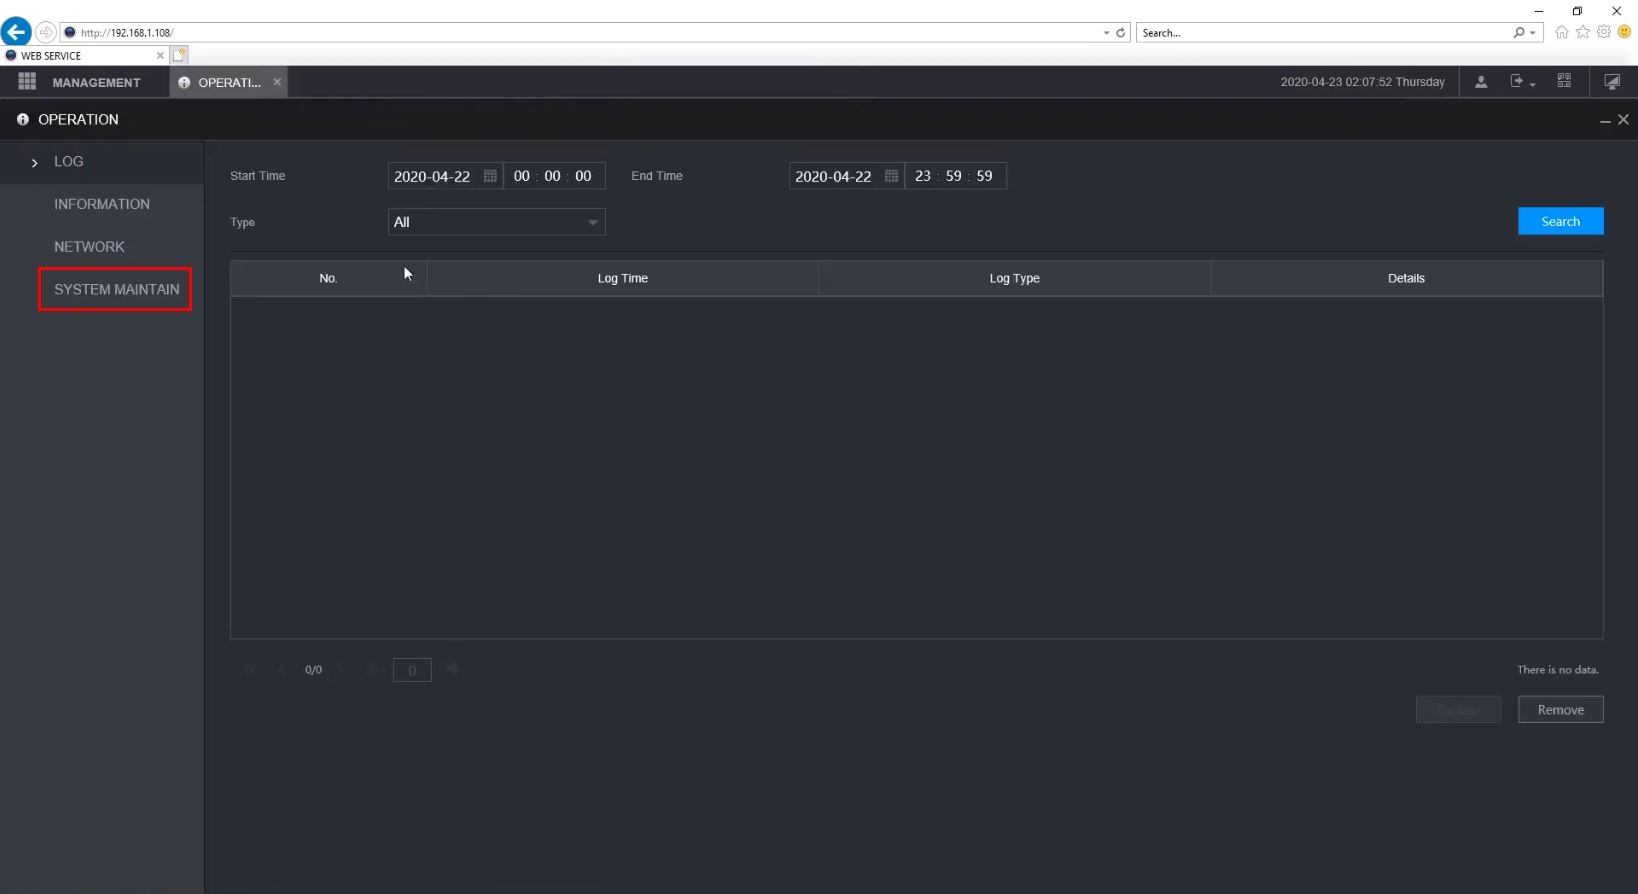
Task: Click the user account icon in header
Action: click(1481, 82)
